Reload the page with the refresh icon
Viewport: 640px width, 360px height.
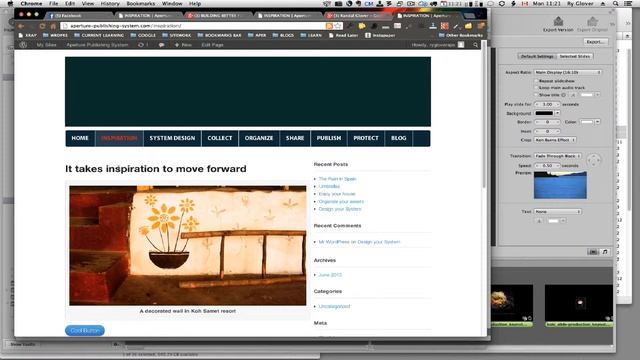[x=42, y=26]
